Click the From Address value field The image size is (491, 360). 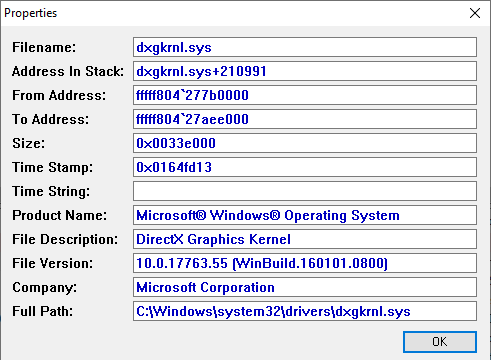coord(305,95)
